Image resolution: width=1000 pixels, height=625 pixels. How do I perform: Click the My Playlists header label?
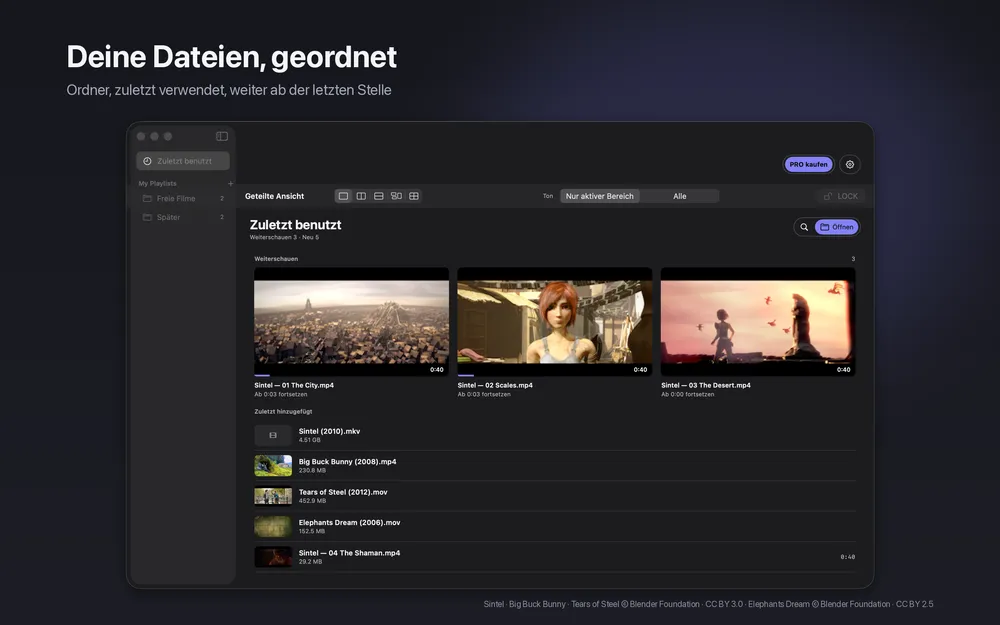[158, 184]
